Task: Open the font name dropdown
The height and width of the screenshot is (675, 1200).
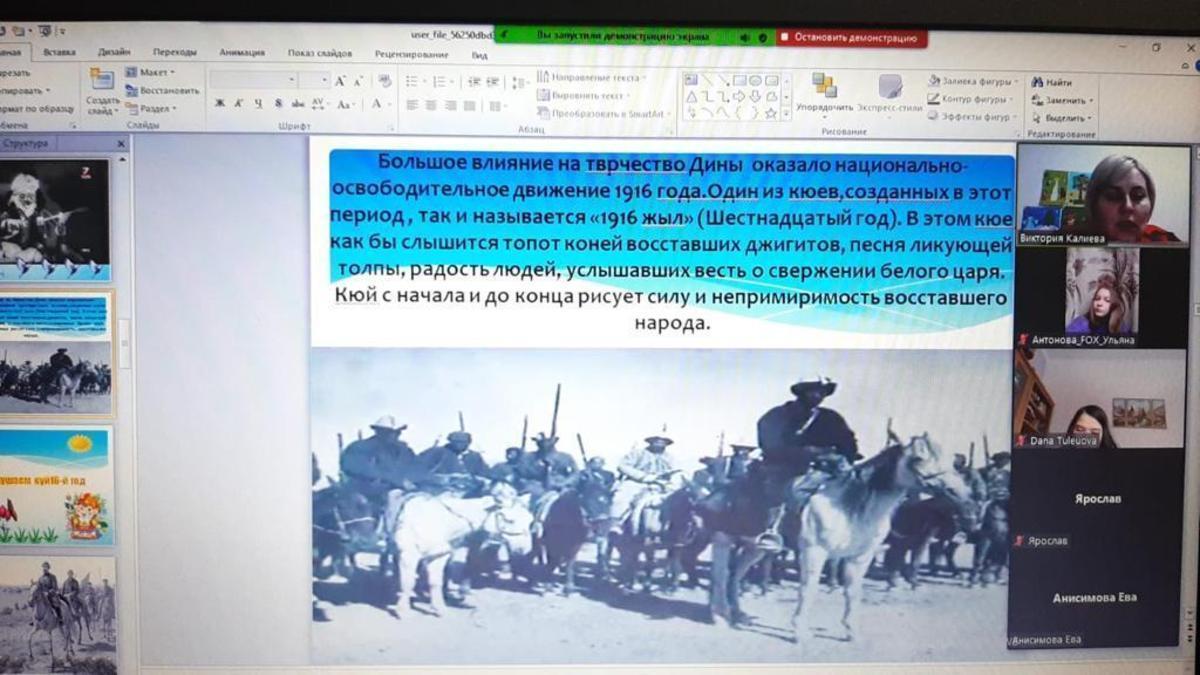Action: click(292, 81)
